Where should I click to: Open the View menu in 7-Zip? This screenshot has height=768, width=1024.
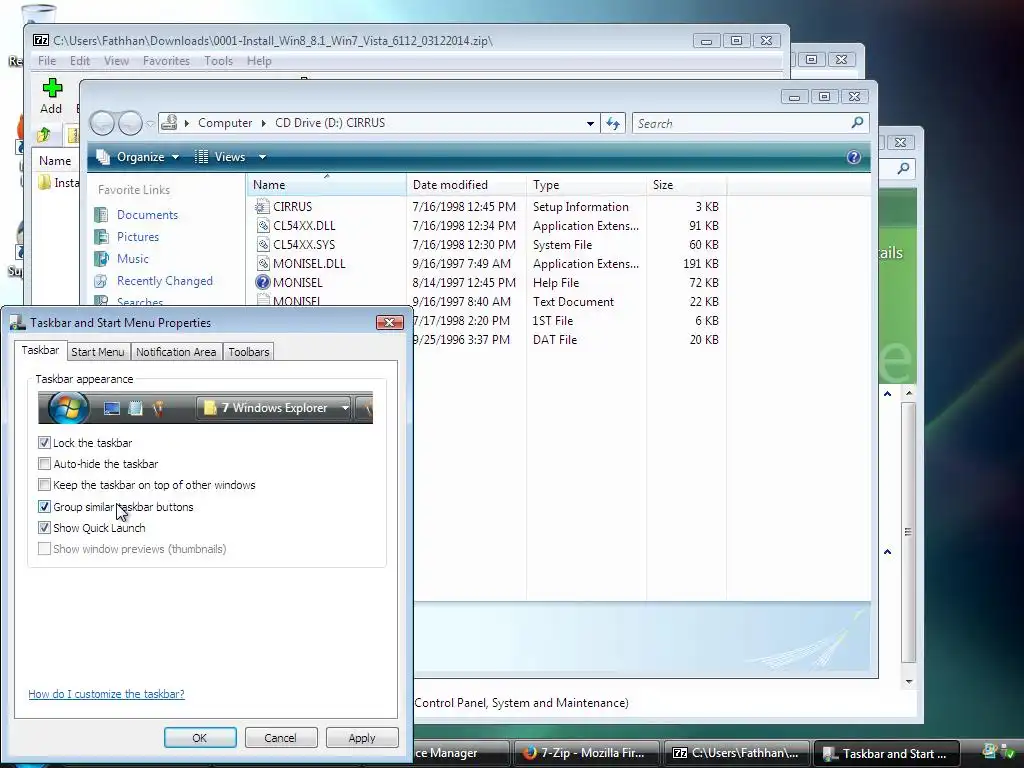click(116, 61)
